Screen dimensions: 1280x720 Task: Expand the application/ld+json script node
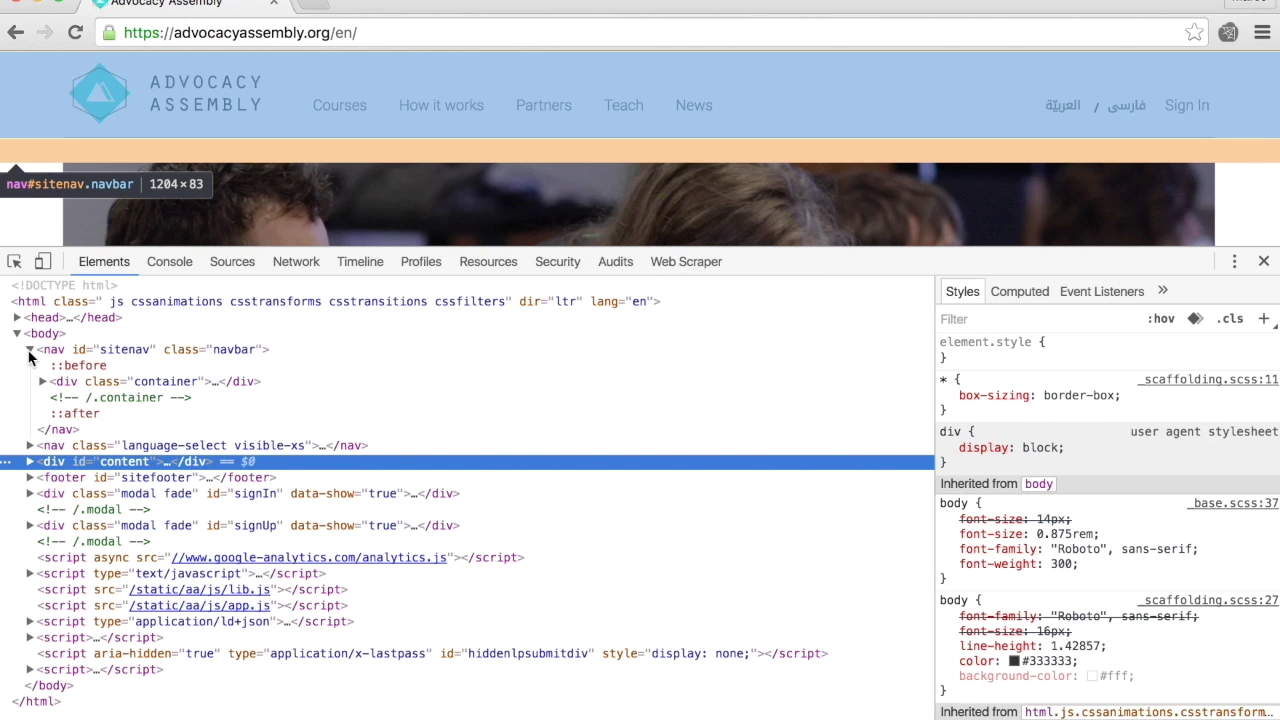pyautogui.click(x=30, y=621)
